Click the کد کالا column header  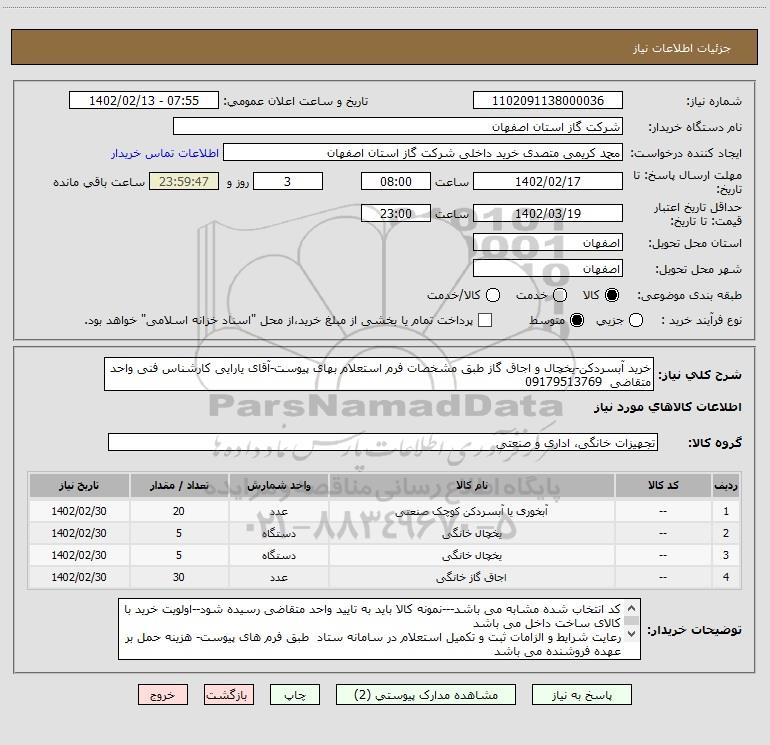tap(663, 486)
